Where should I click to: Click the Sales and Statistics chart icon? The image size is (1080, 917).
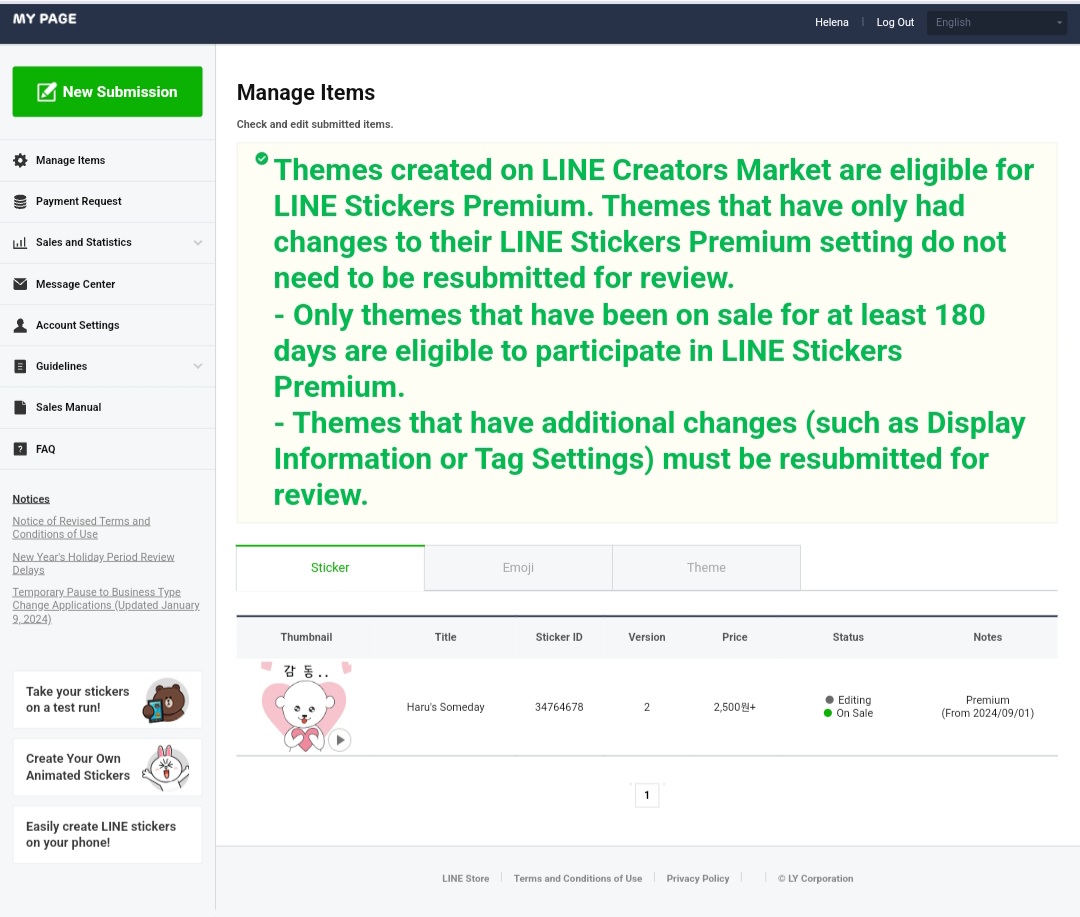[x=20, y=243]
